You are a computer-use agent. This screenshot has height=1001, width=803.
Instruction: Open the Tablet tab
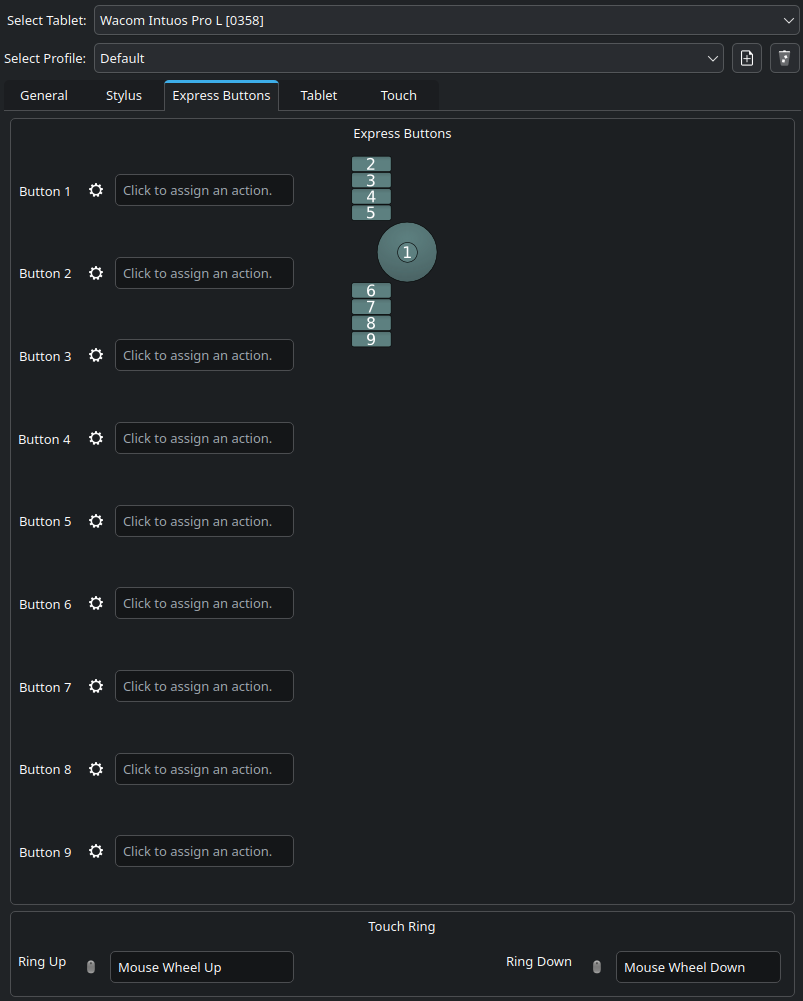(319, 95)
